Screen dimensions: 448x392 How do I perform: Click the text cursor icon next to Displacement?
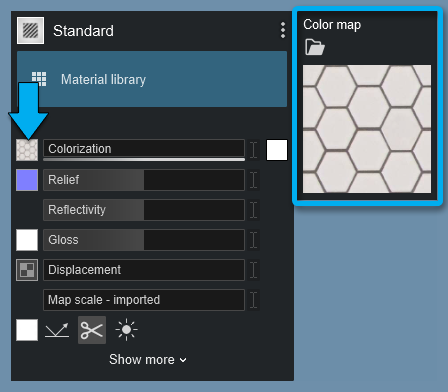tap(254, 270)
